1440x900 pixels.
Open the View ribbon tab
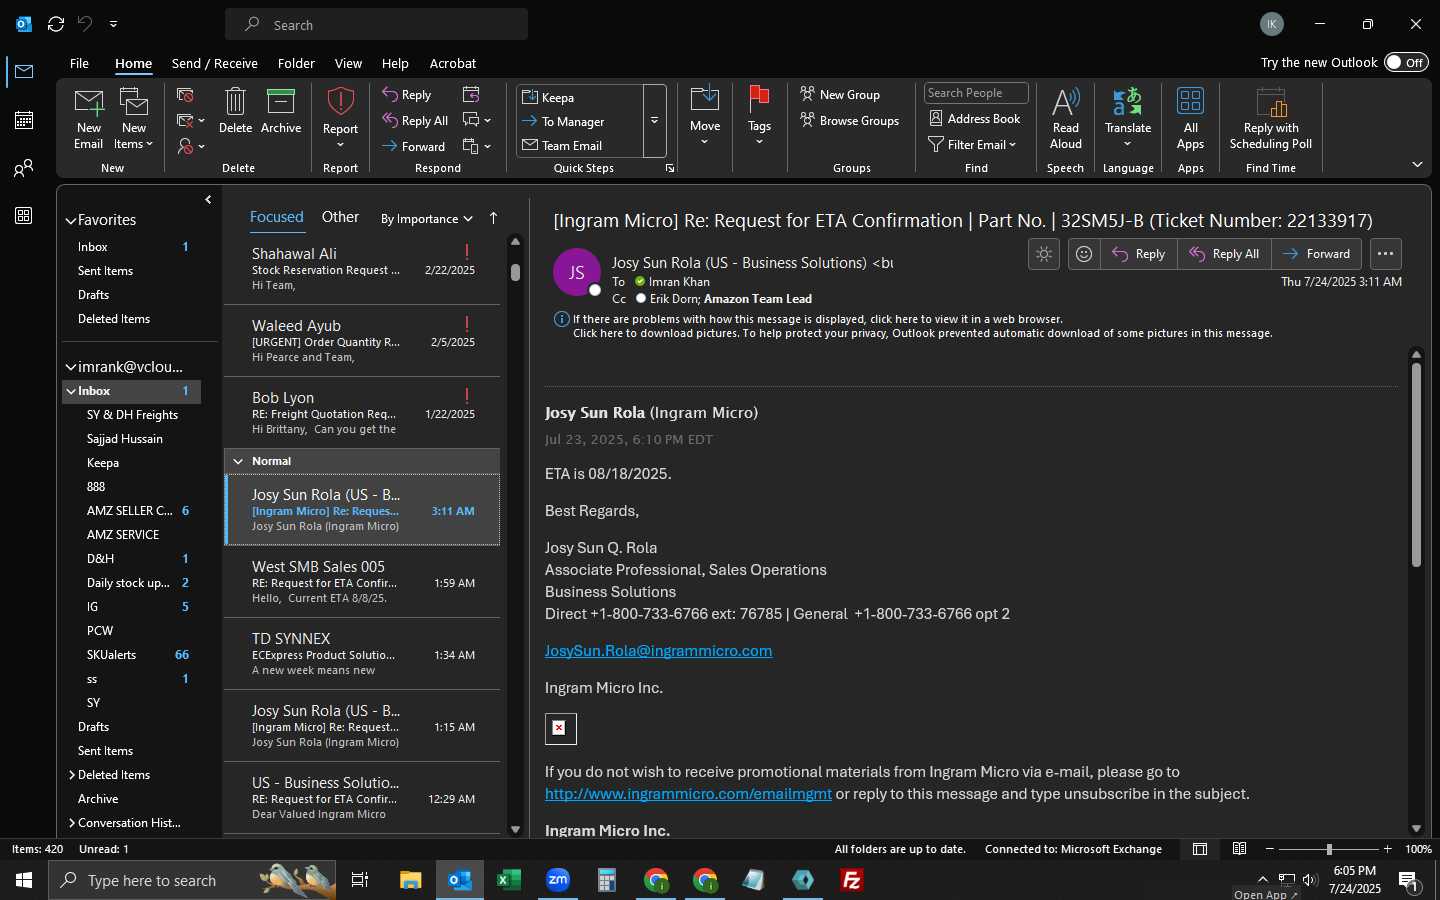click(348, 63)
